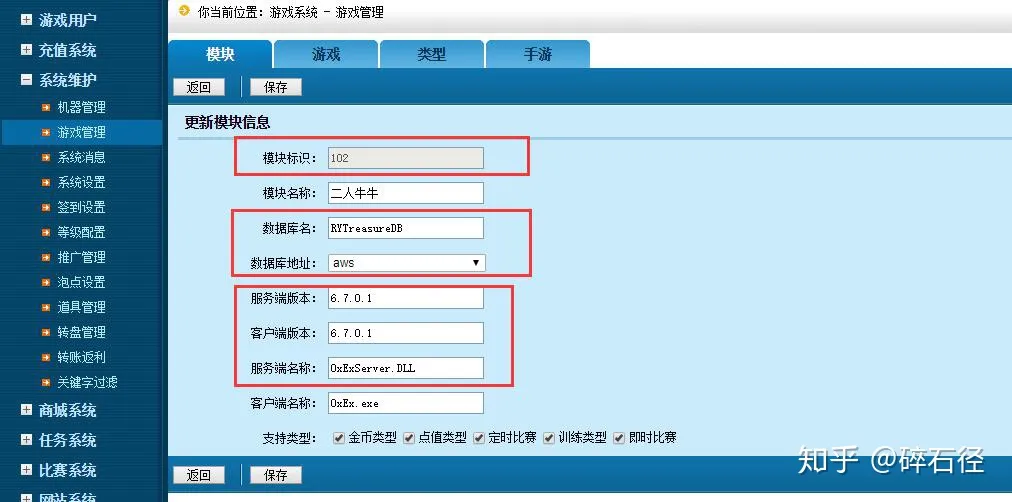Open 游戏管理 in the sidebar

pyautogui.click(x=81, y=132)
